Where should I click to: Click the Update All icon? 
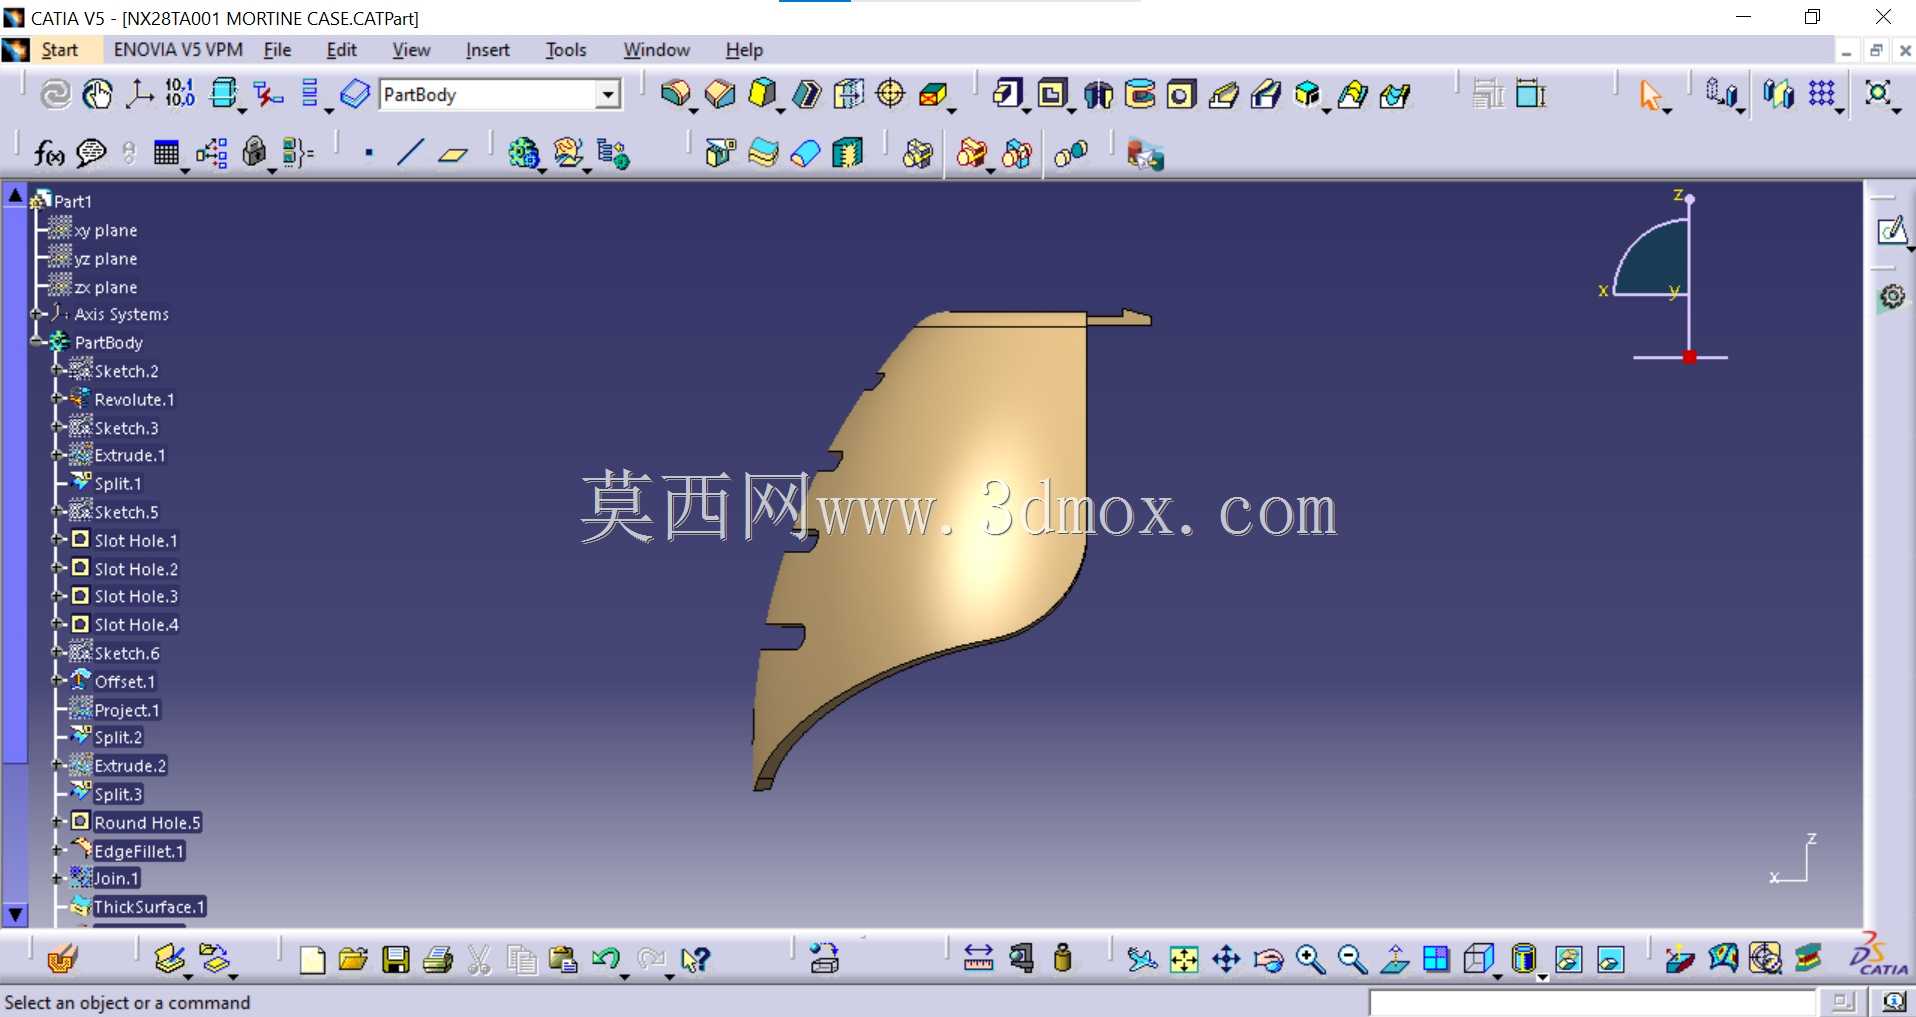[x=55, y=94]
